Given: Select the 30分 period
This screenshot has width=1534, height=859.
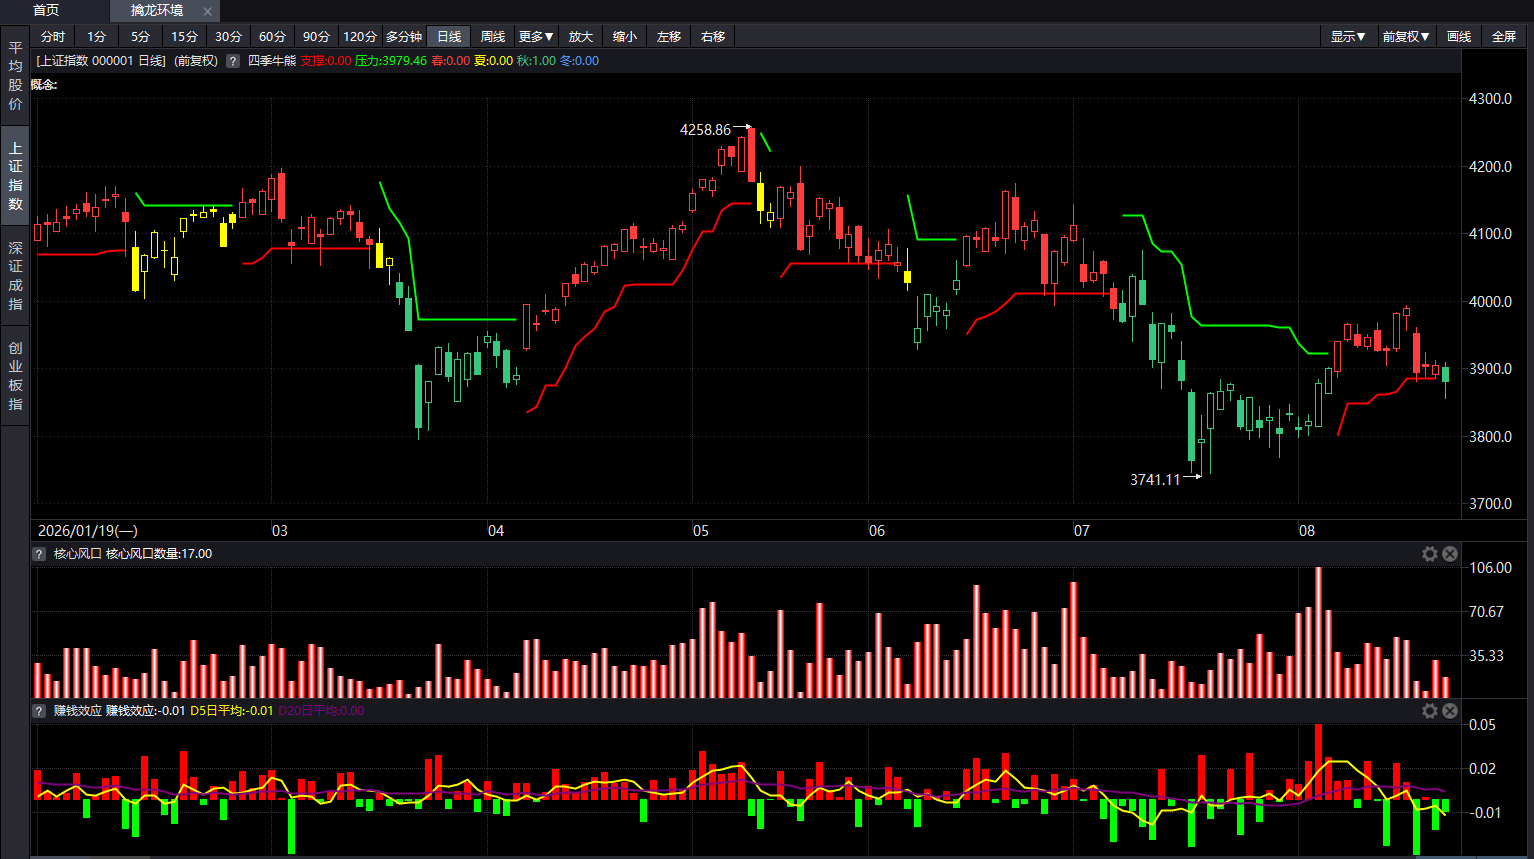Looking at the screenshot, I should click(x=229, y=37).
